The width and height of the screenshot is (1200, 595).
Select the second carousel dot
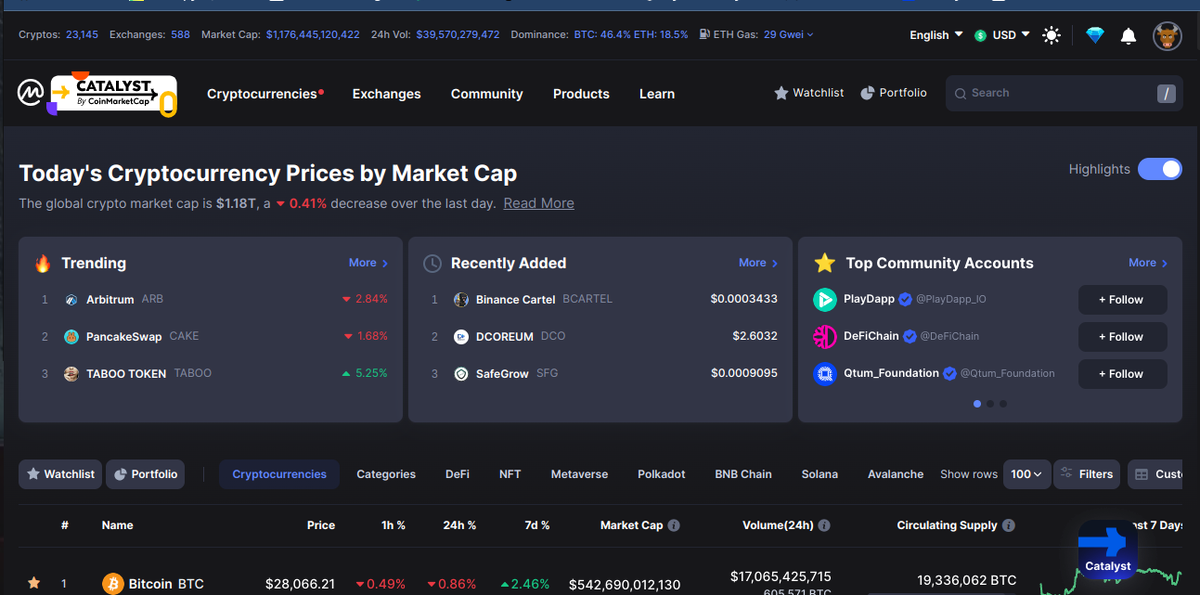(x=990, y=404)
